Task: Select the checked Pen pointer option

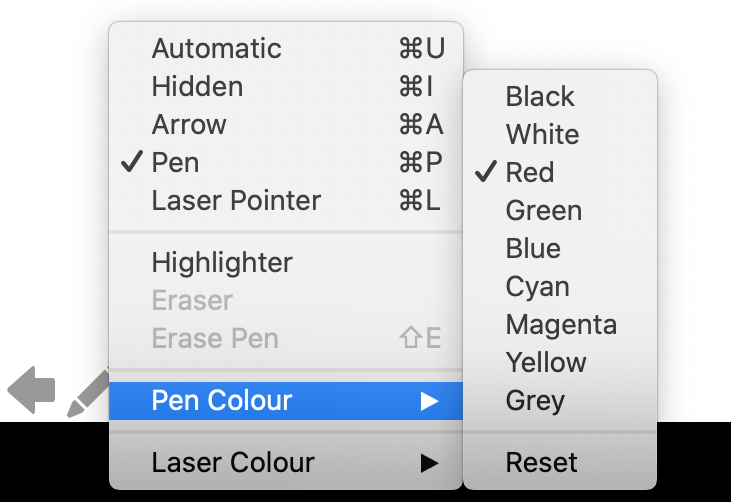Action: tap(286, 162)
